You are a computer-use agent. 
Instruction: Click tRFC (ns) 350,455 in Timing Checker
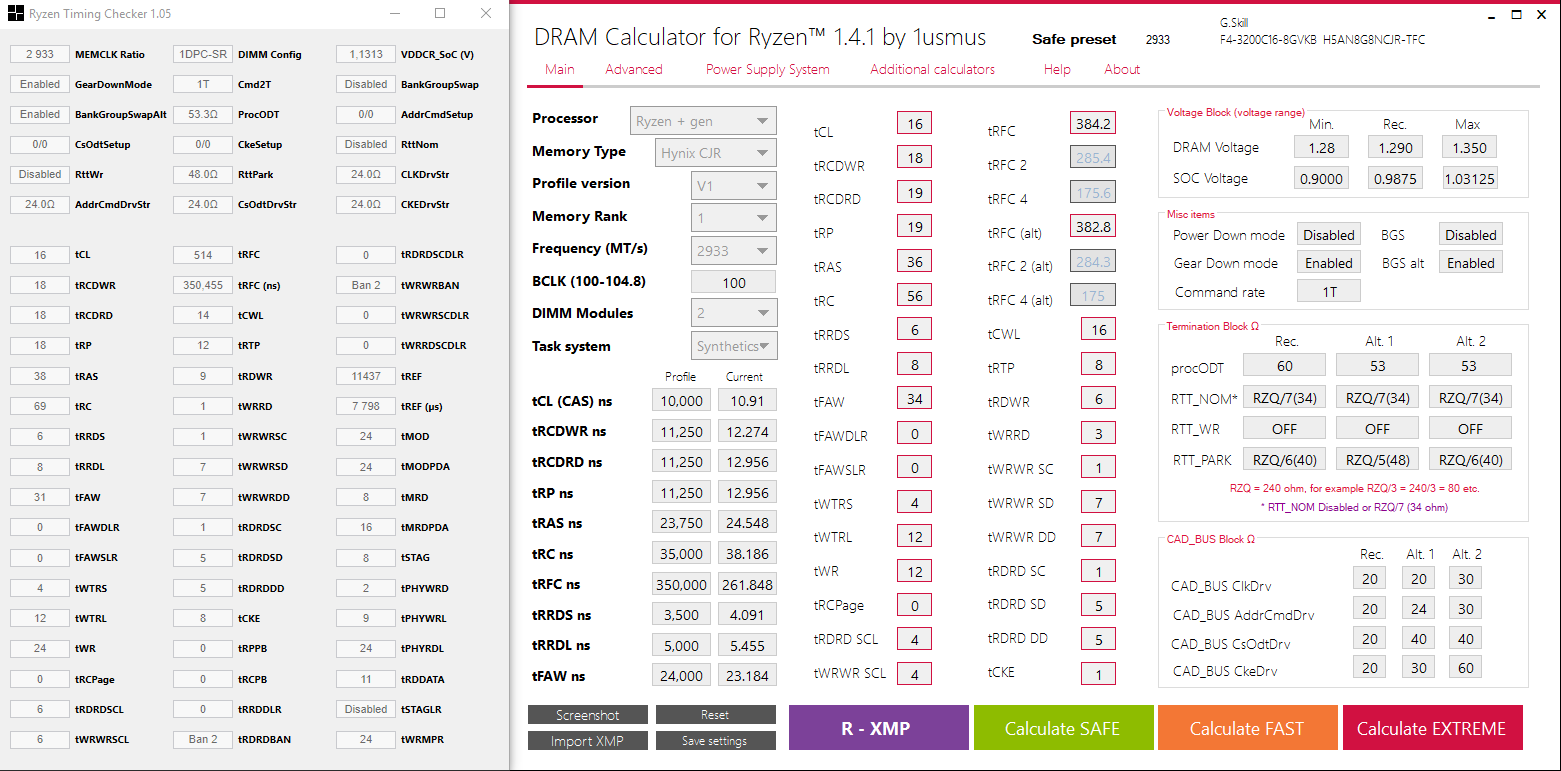click(x=203, y=285)
